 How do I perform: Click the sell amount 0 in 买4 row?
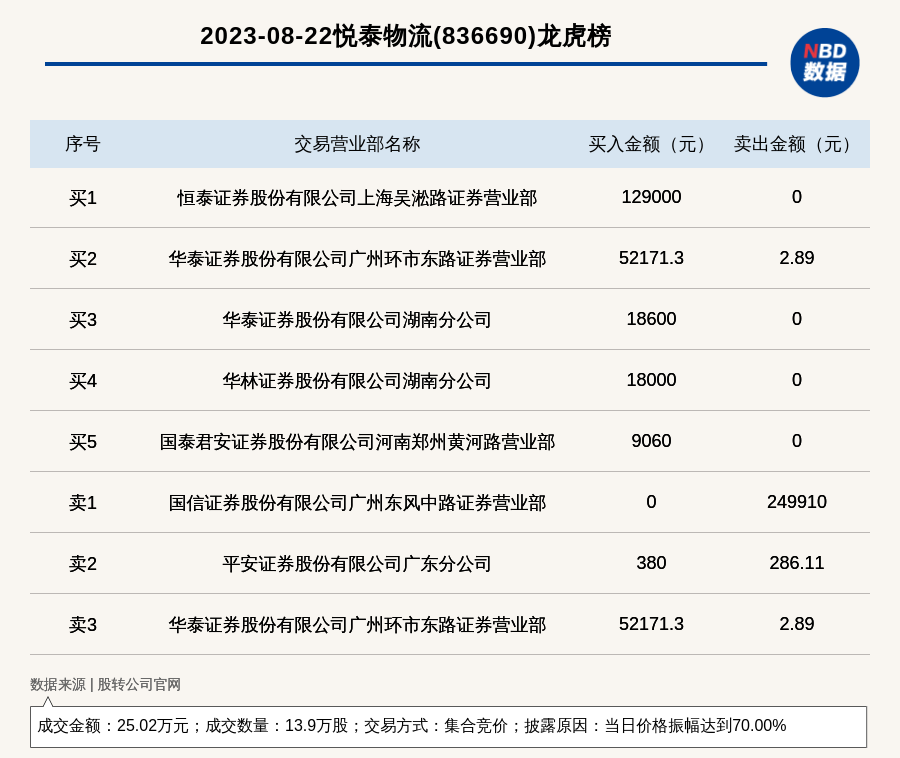tap(796, 379)
